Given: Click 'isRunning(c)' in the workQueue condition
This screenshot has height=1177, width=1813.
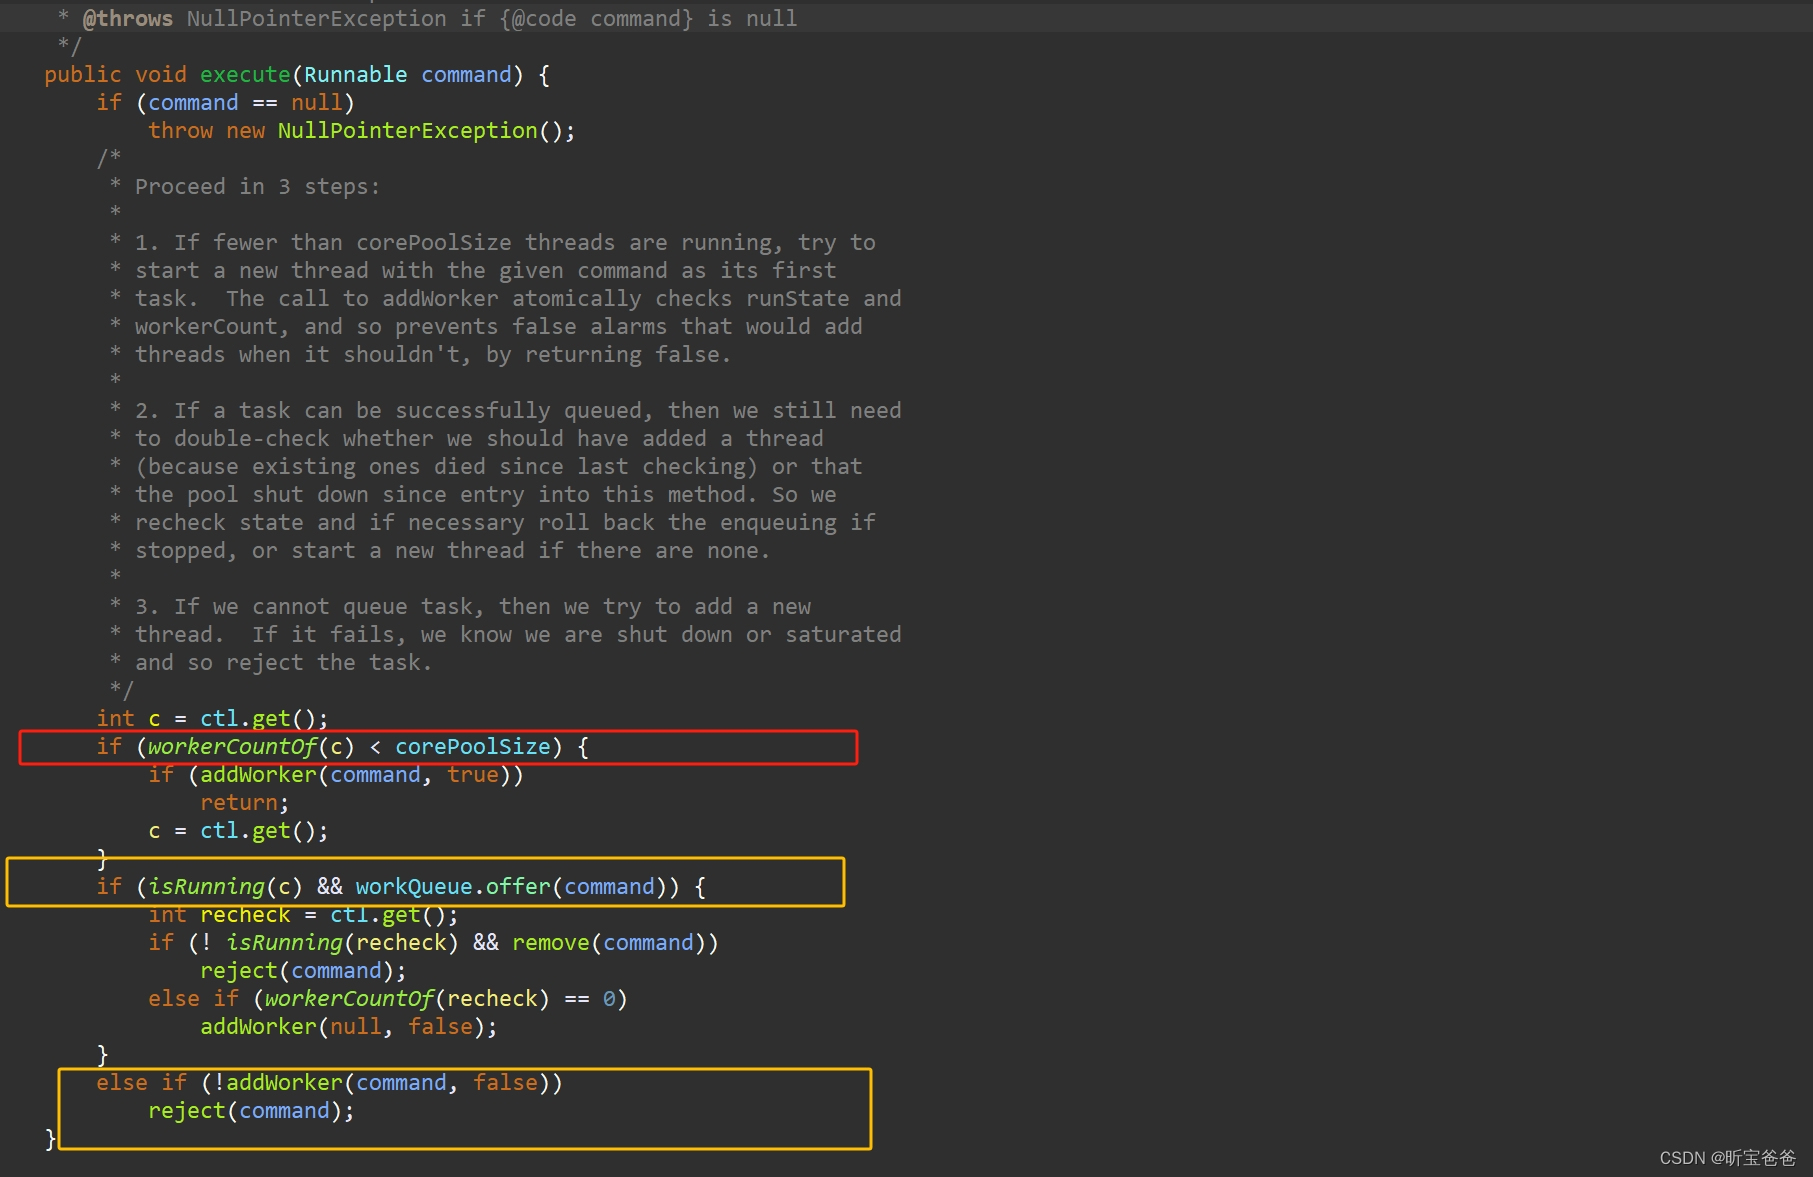Looking at the screenshot, I should 225,887.
